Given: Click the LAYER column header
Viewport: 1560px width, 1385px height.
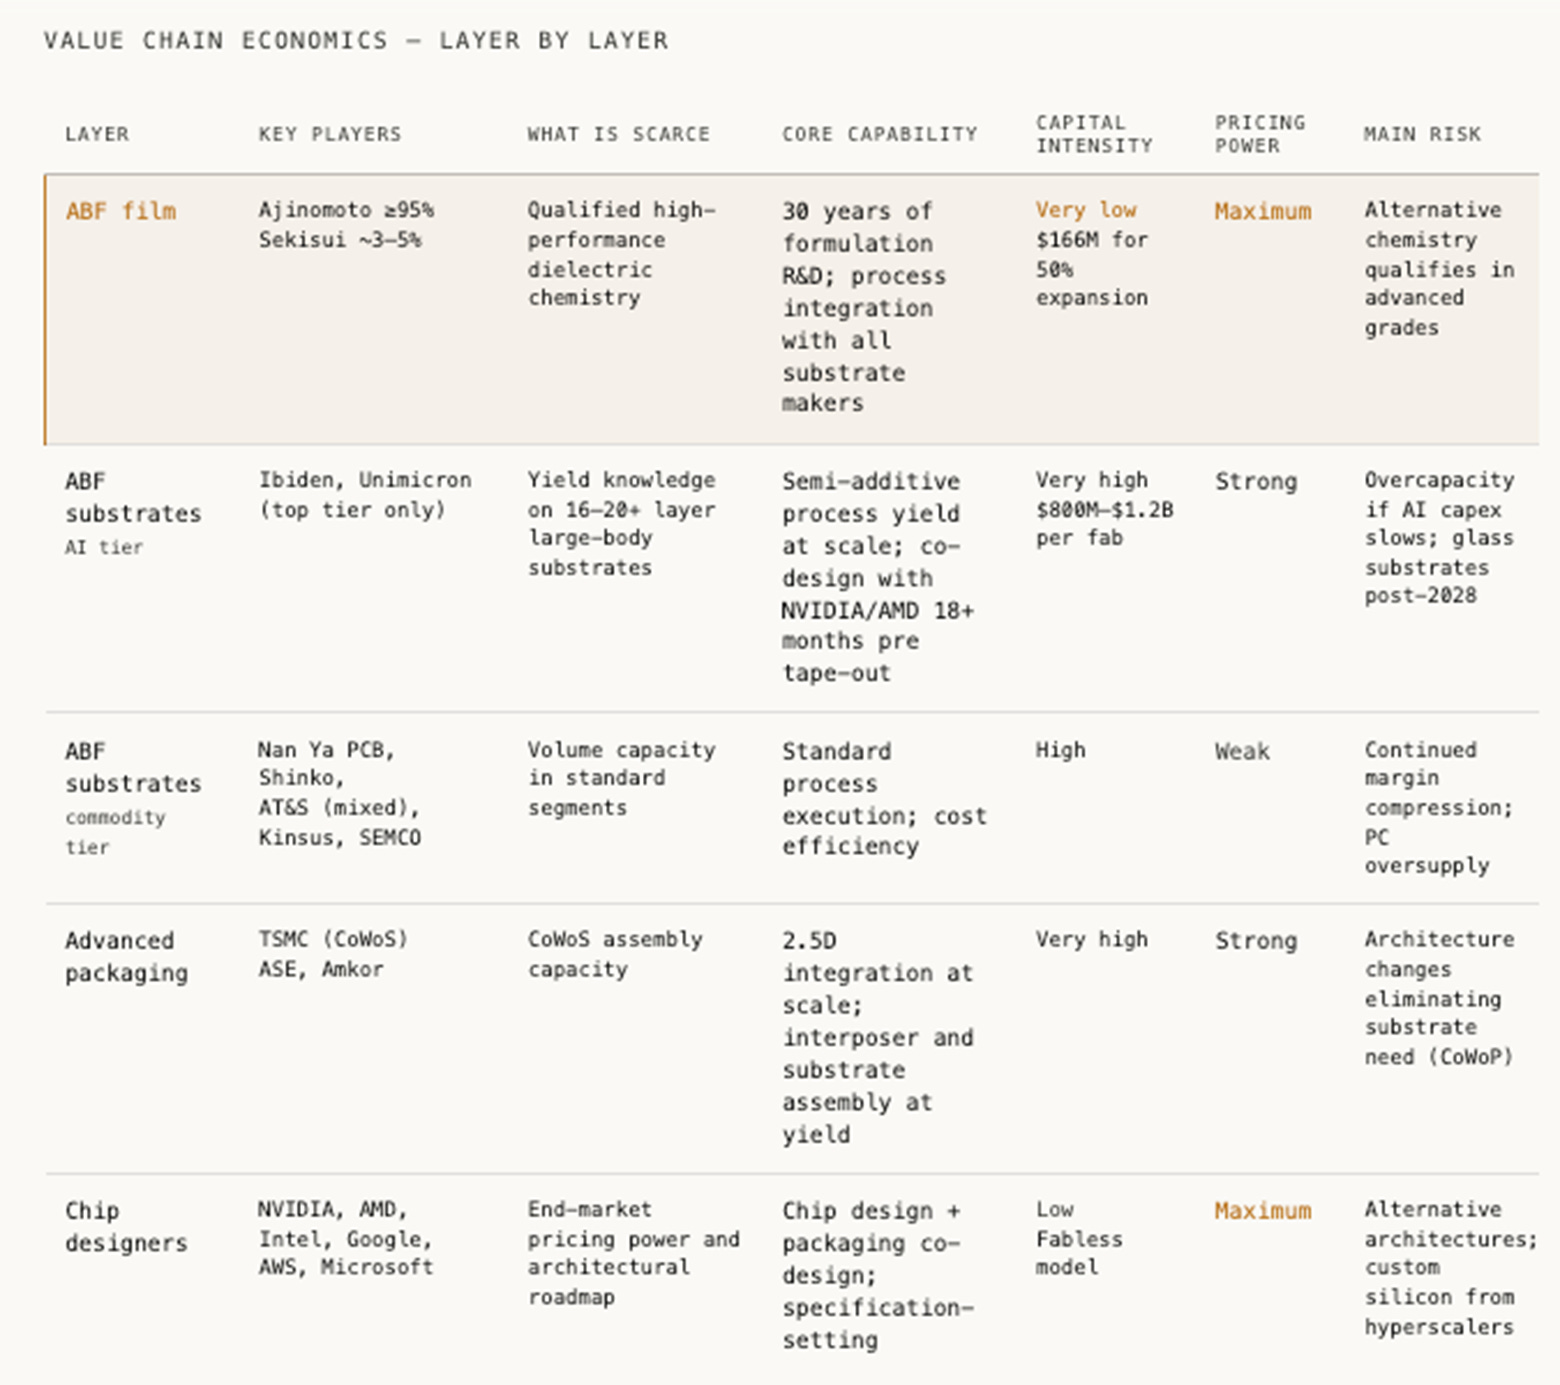Looking at the screenshot, I should coord(97,134).
